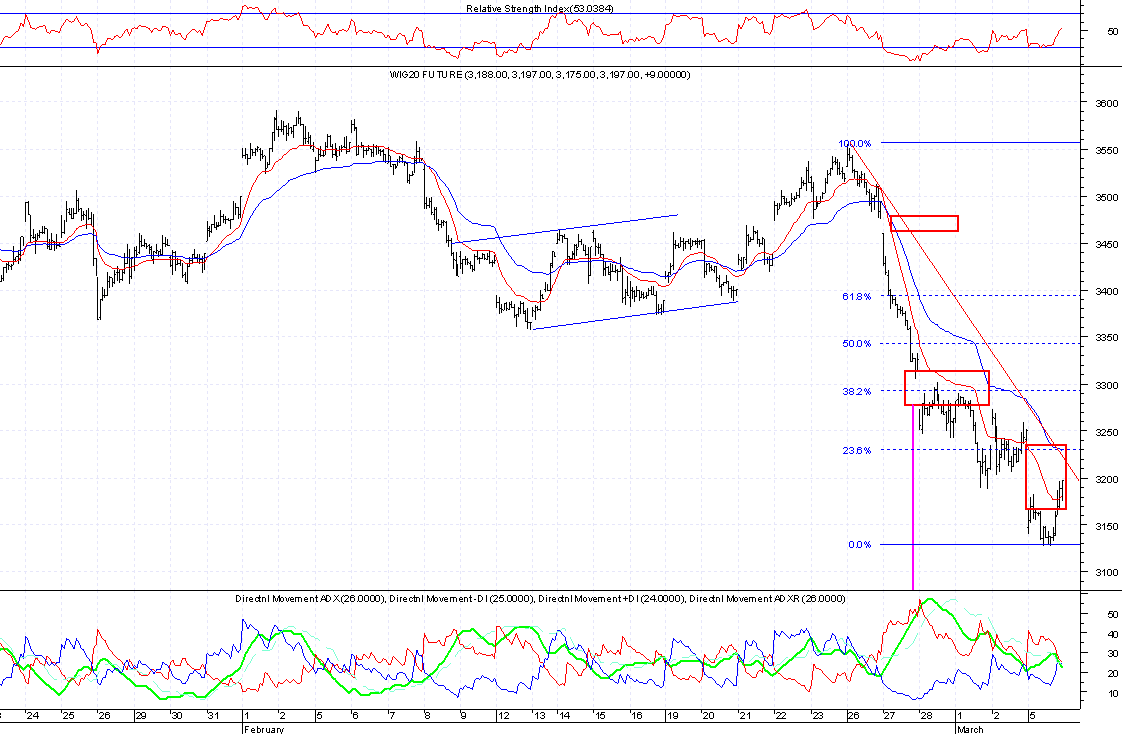Click the lower blue channel trendline
This screenshot has width=1122, height=734.
tap(633, 315)
